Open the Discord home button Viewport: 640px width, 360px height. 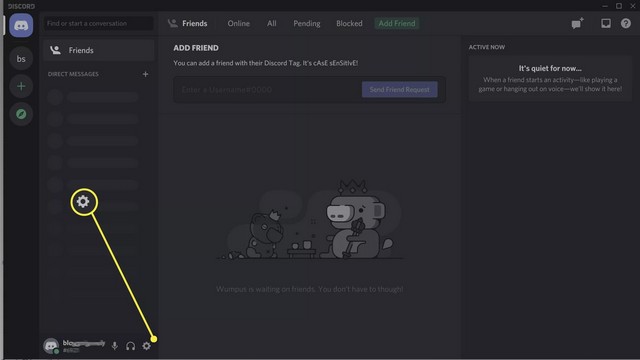click(x=21, y=25)
